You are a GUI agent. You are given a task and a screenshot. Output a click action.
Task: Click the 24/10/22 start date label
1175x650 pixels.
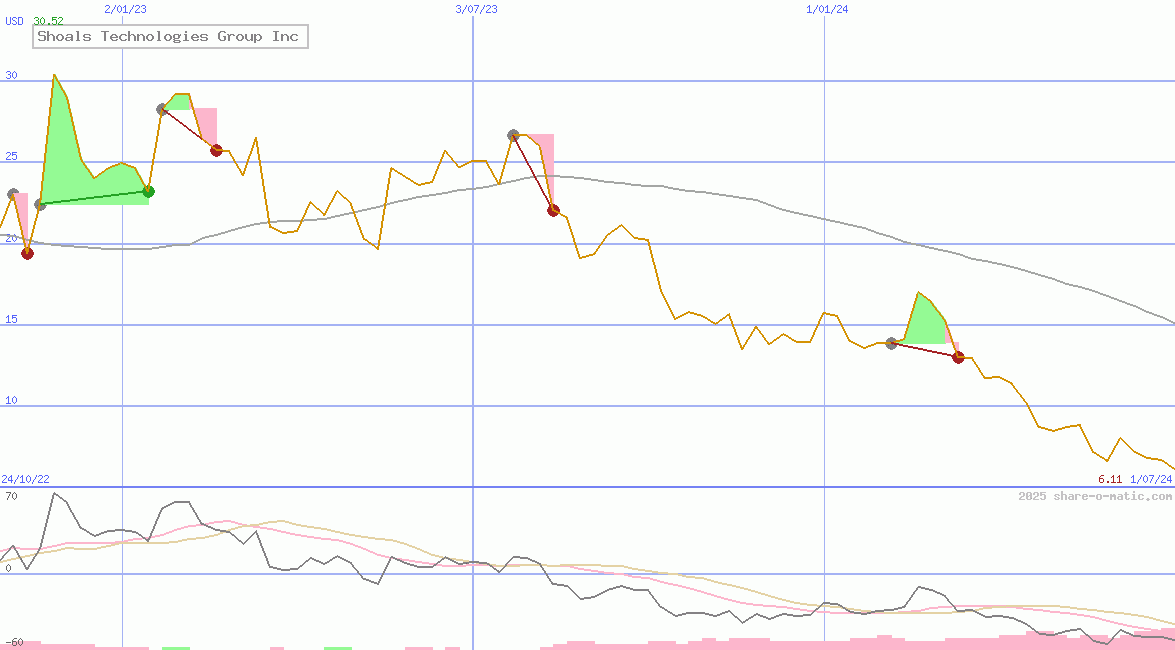(25, 480)
